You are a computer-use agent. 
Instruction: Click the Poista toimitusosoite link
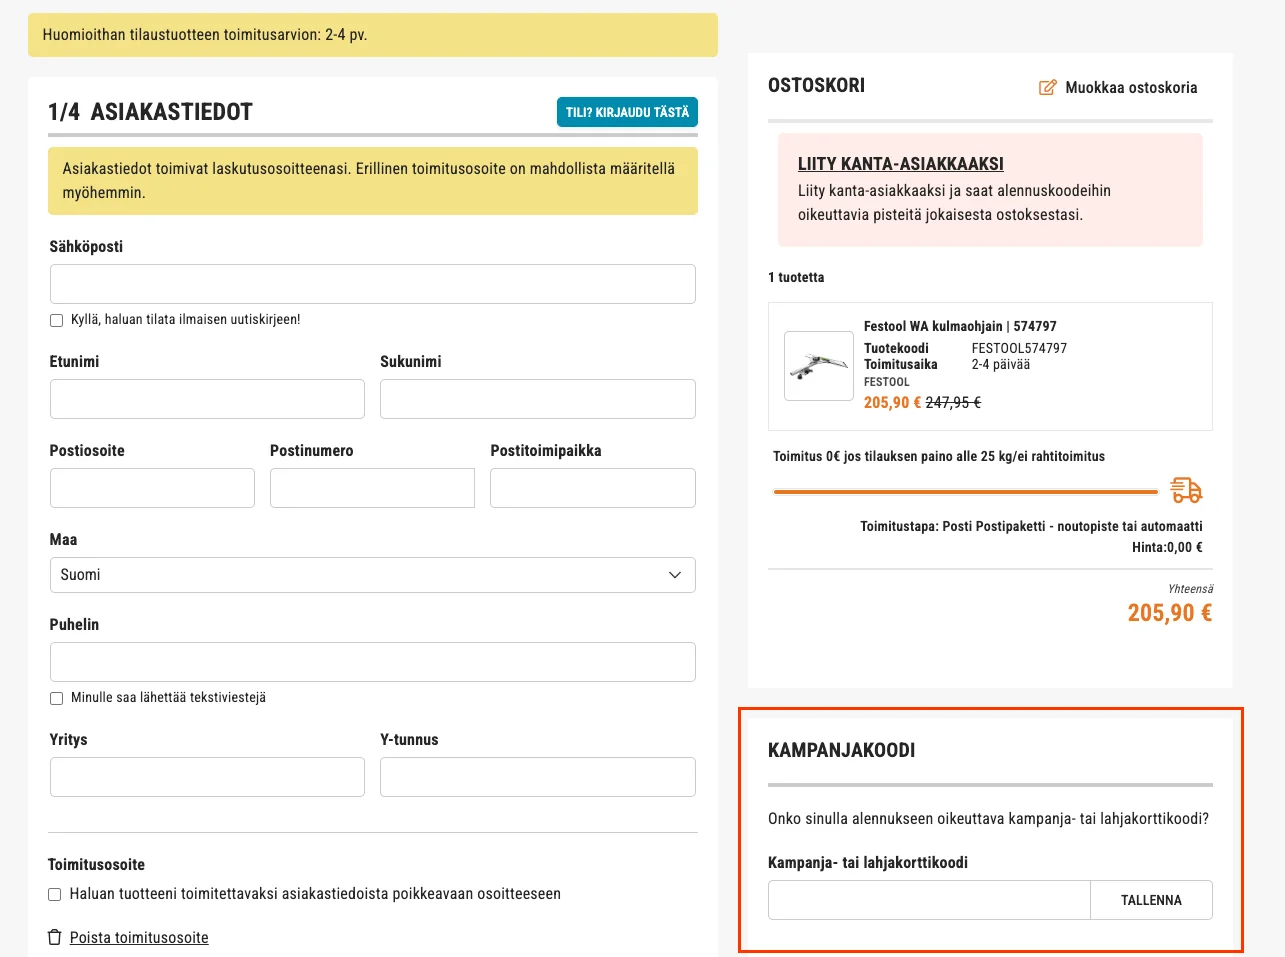point(139,937)
